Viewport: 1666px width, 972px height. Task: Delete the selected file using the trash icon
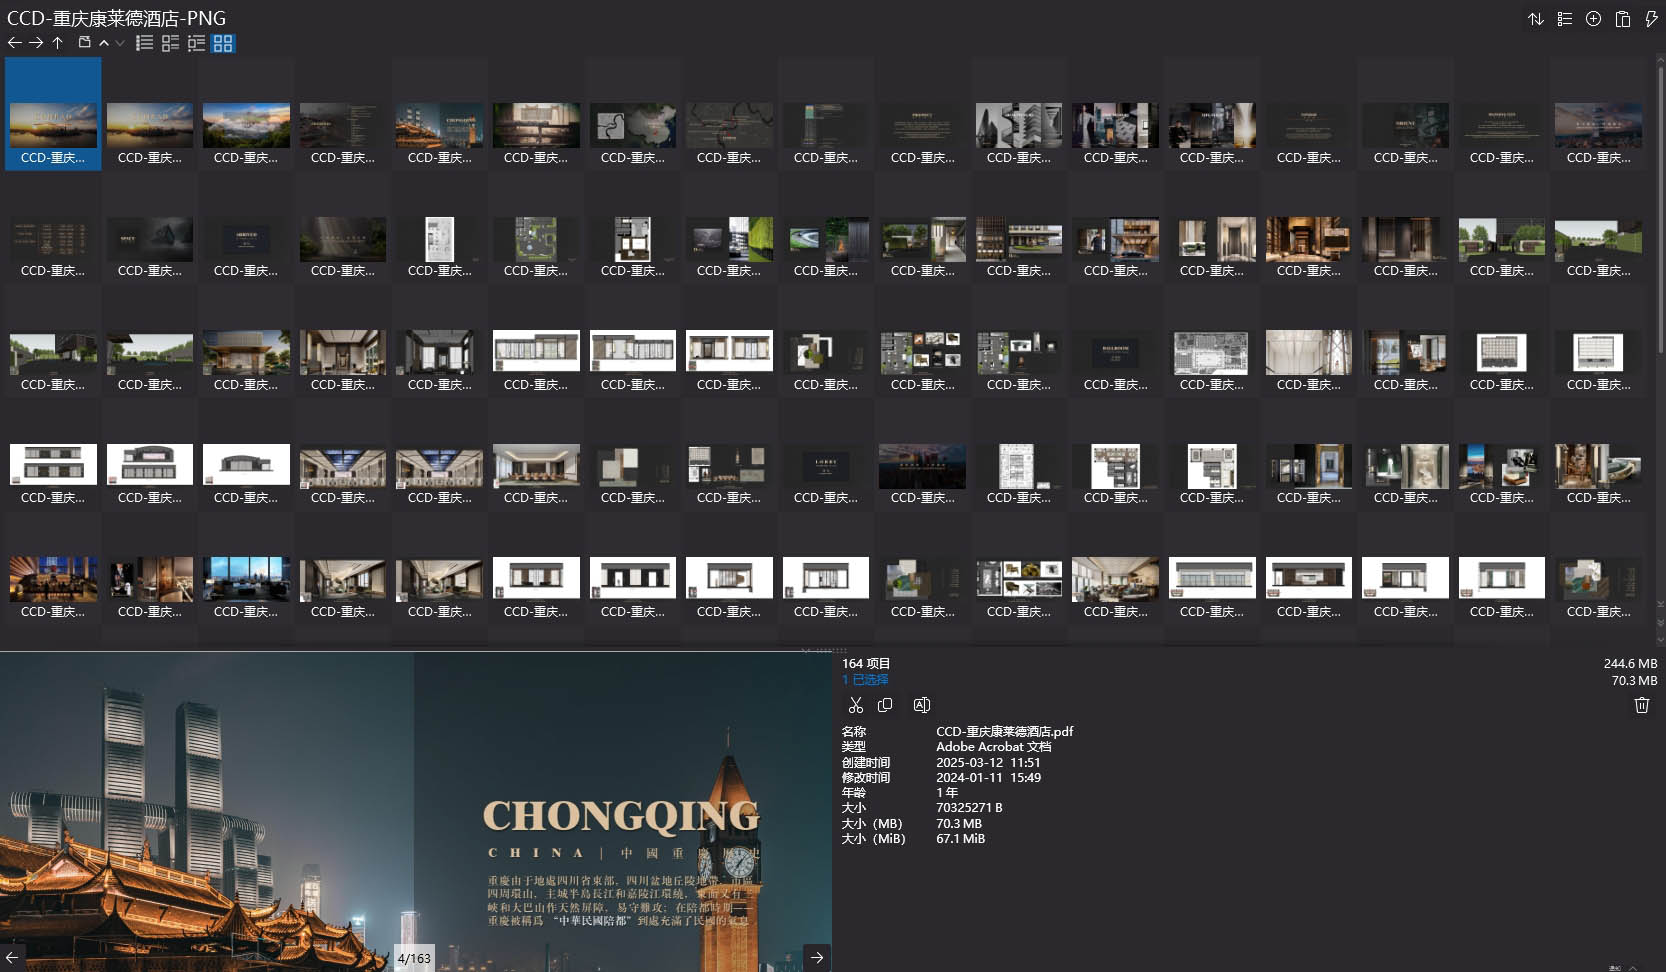[x=1641, y=705]
